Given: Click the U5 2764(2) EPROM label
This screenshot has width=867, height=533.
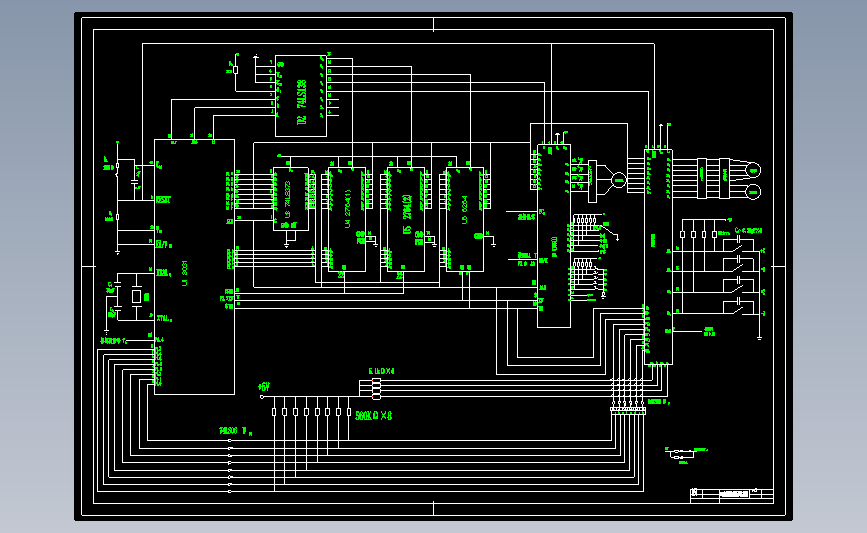Looking at the screenshot, I should tap(408, 214).
